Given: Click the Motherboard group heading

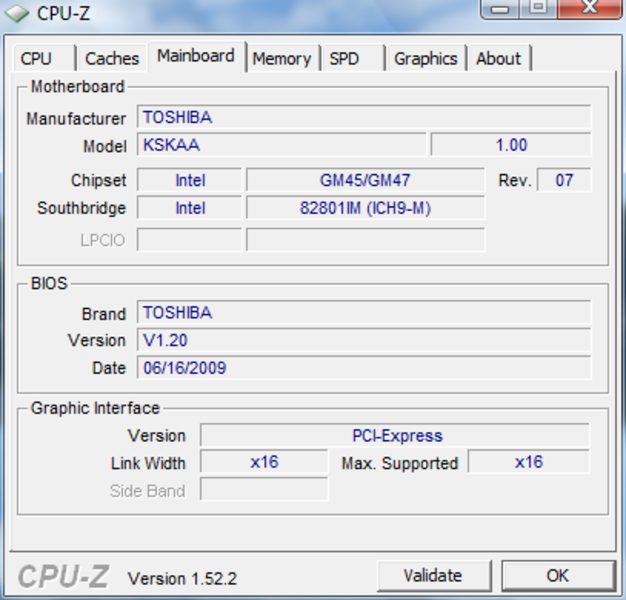Looking at the screenshot, I should (x=78, y=87).
